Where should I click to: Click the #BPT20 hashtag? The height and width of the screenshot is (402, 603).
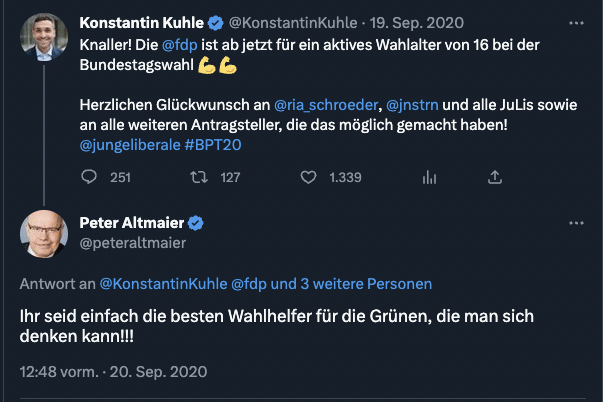(213, 145)
